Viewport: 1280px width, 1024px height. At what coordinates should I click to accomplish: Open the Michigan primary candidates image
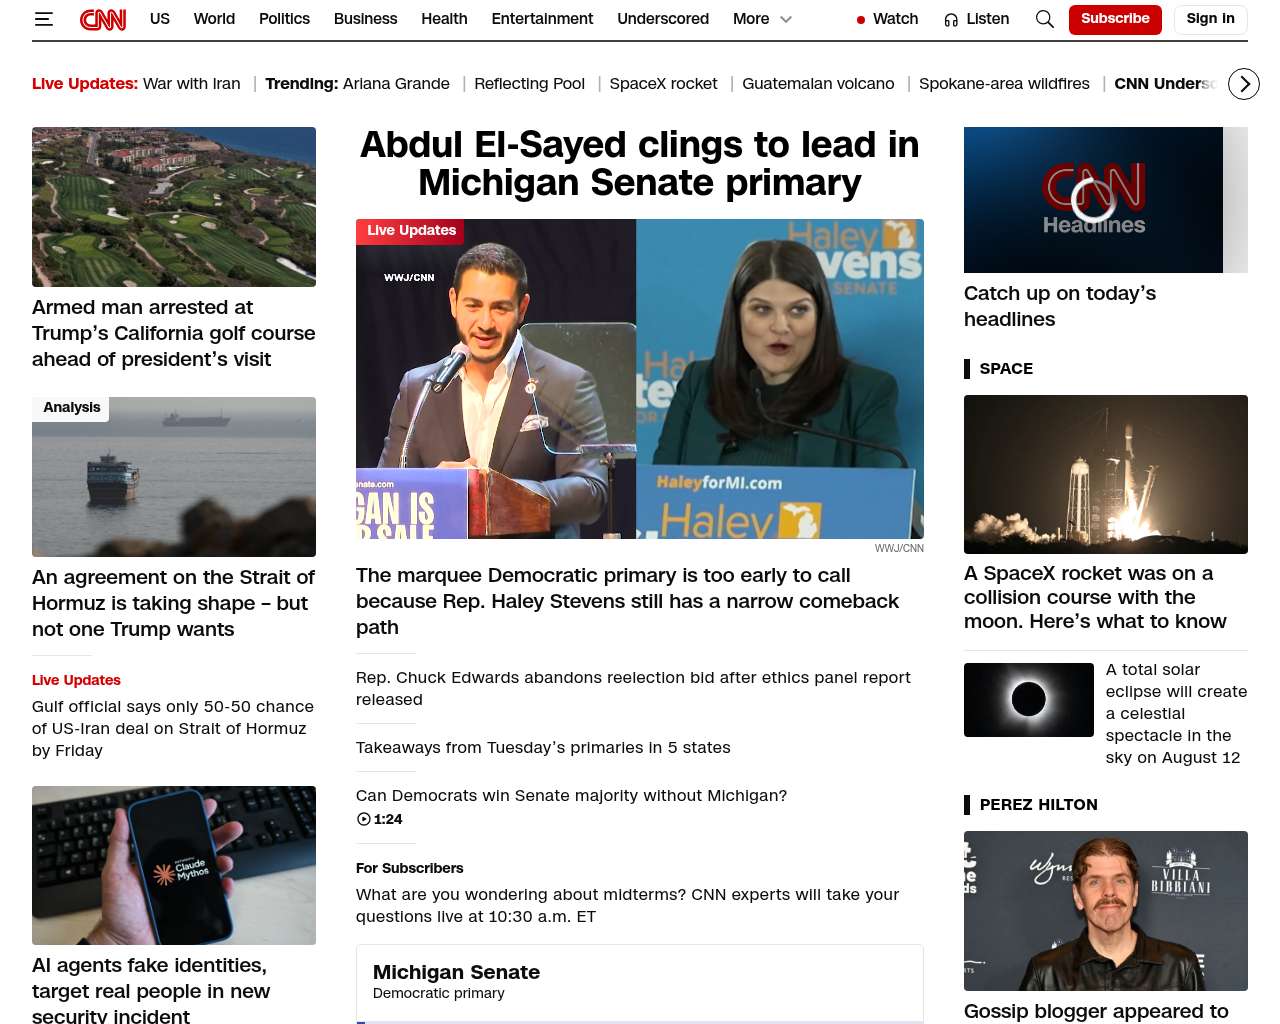click(640, 379)
